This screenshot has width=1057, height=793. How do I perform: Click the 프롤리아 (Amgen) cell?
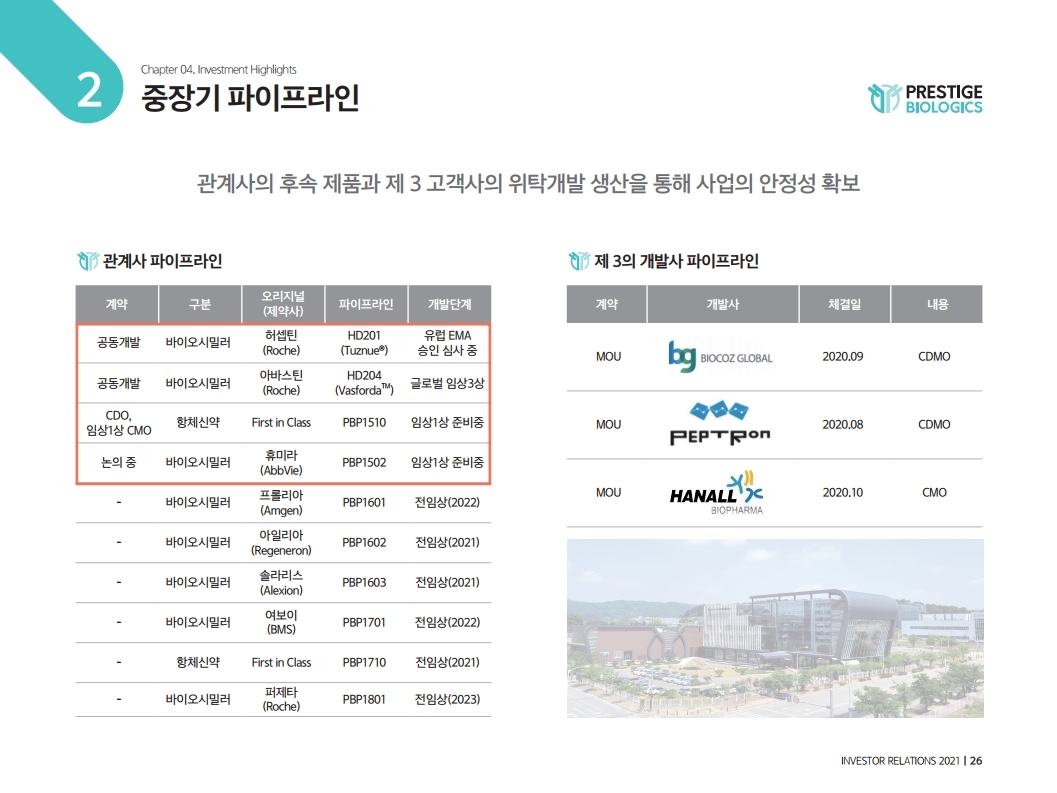click(x=281, y=502)
